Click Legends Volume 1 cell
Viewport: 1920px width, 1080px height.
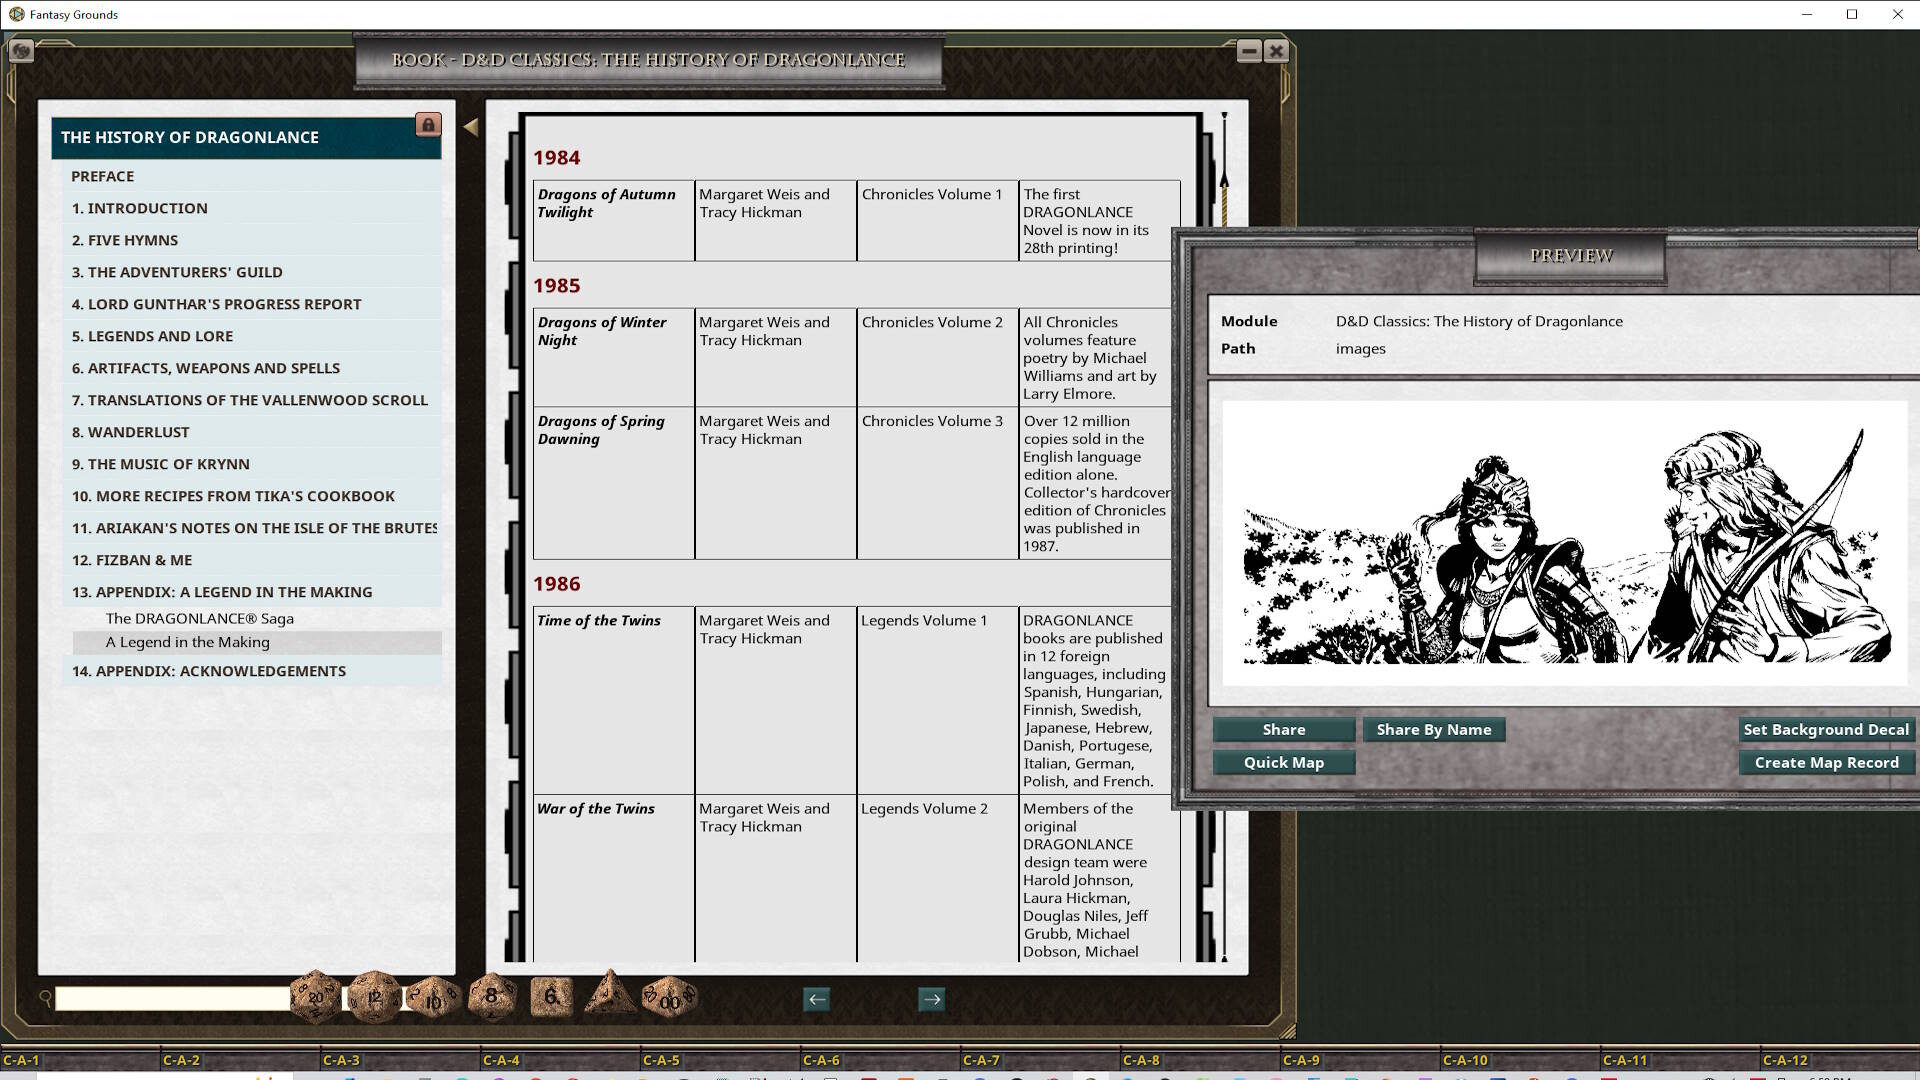coord(937,700)
